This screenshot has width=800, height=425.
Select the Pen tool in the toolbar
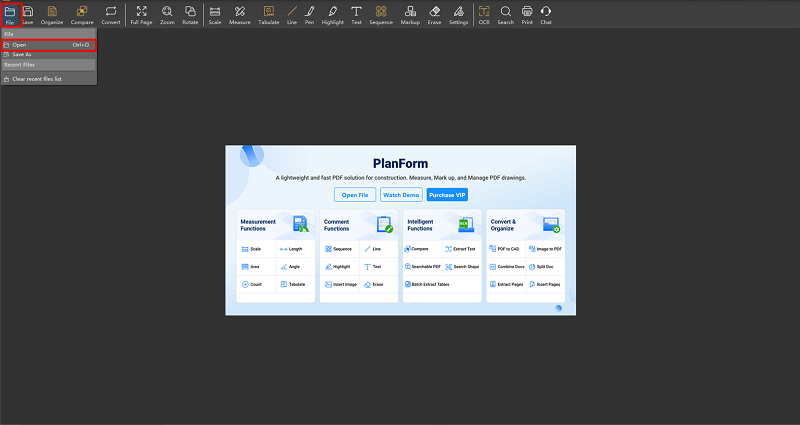(x=309, y=15)
